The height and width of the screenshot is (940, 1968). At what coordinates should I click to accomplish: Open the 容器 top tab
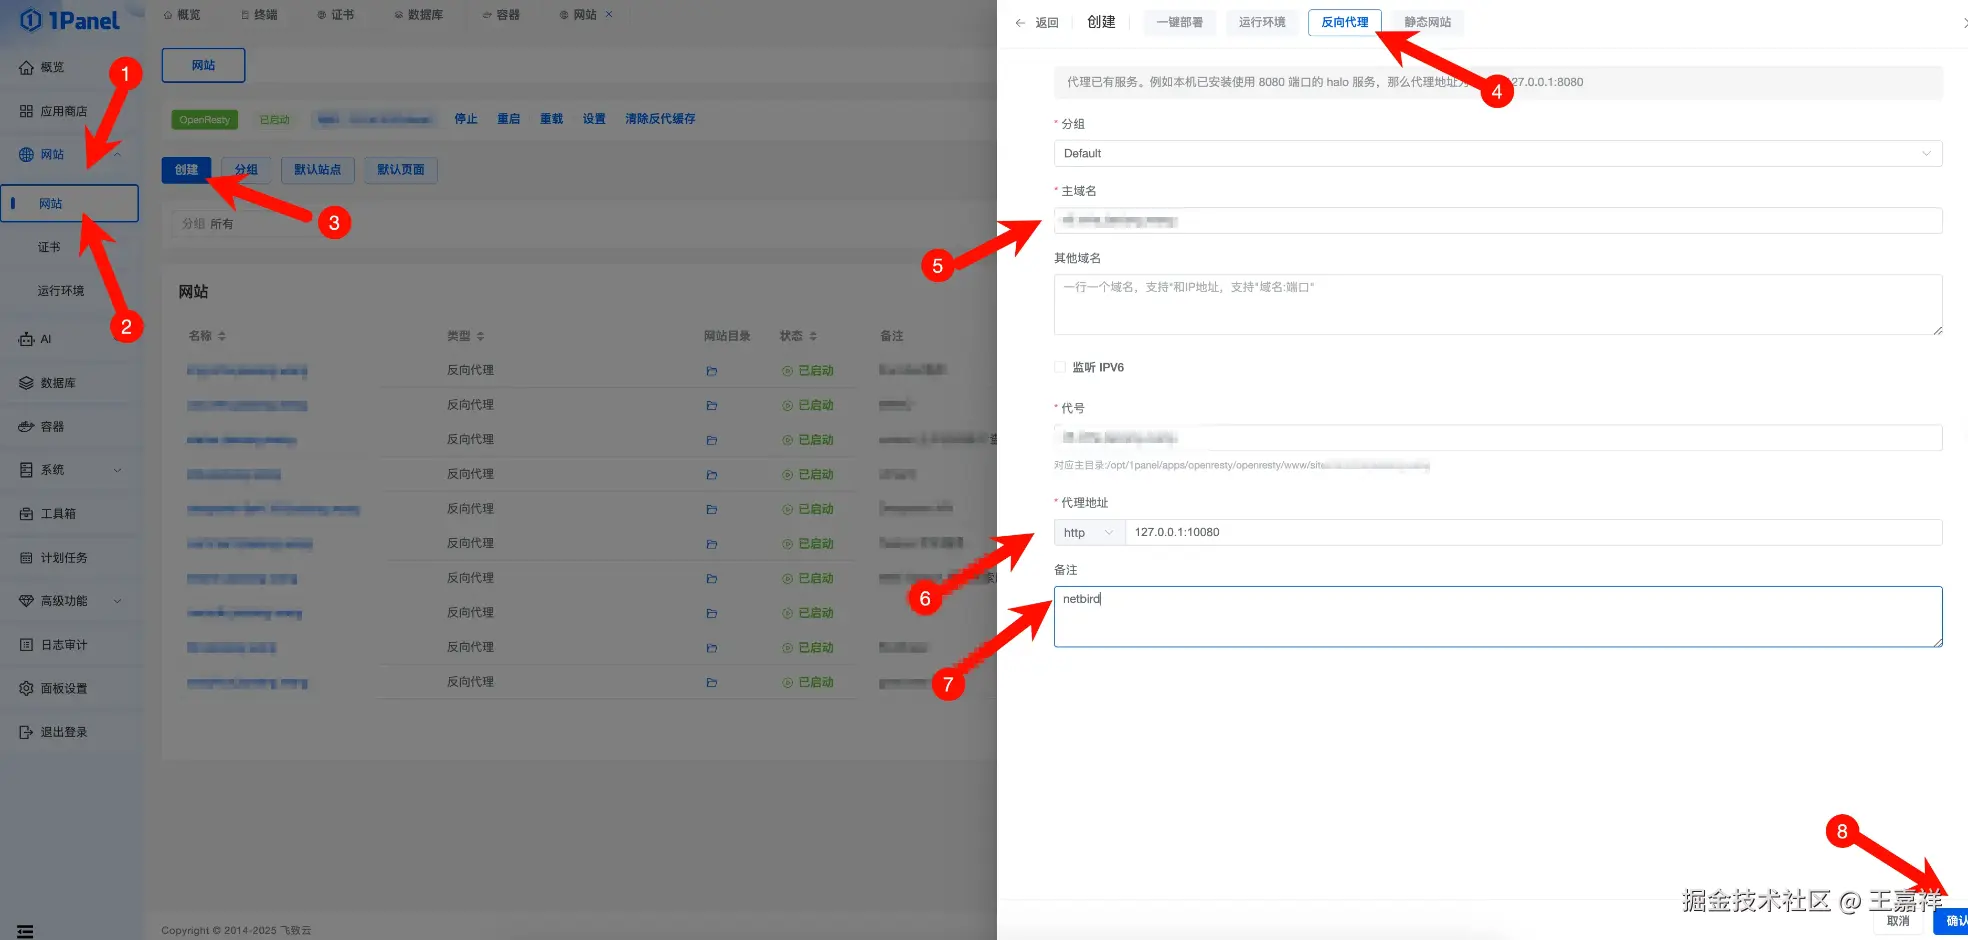[x=501, y=14]
